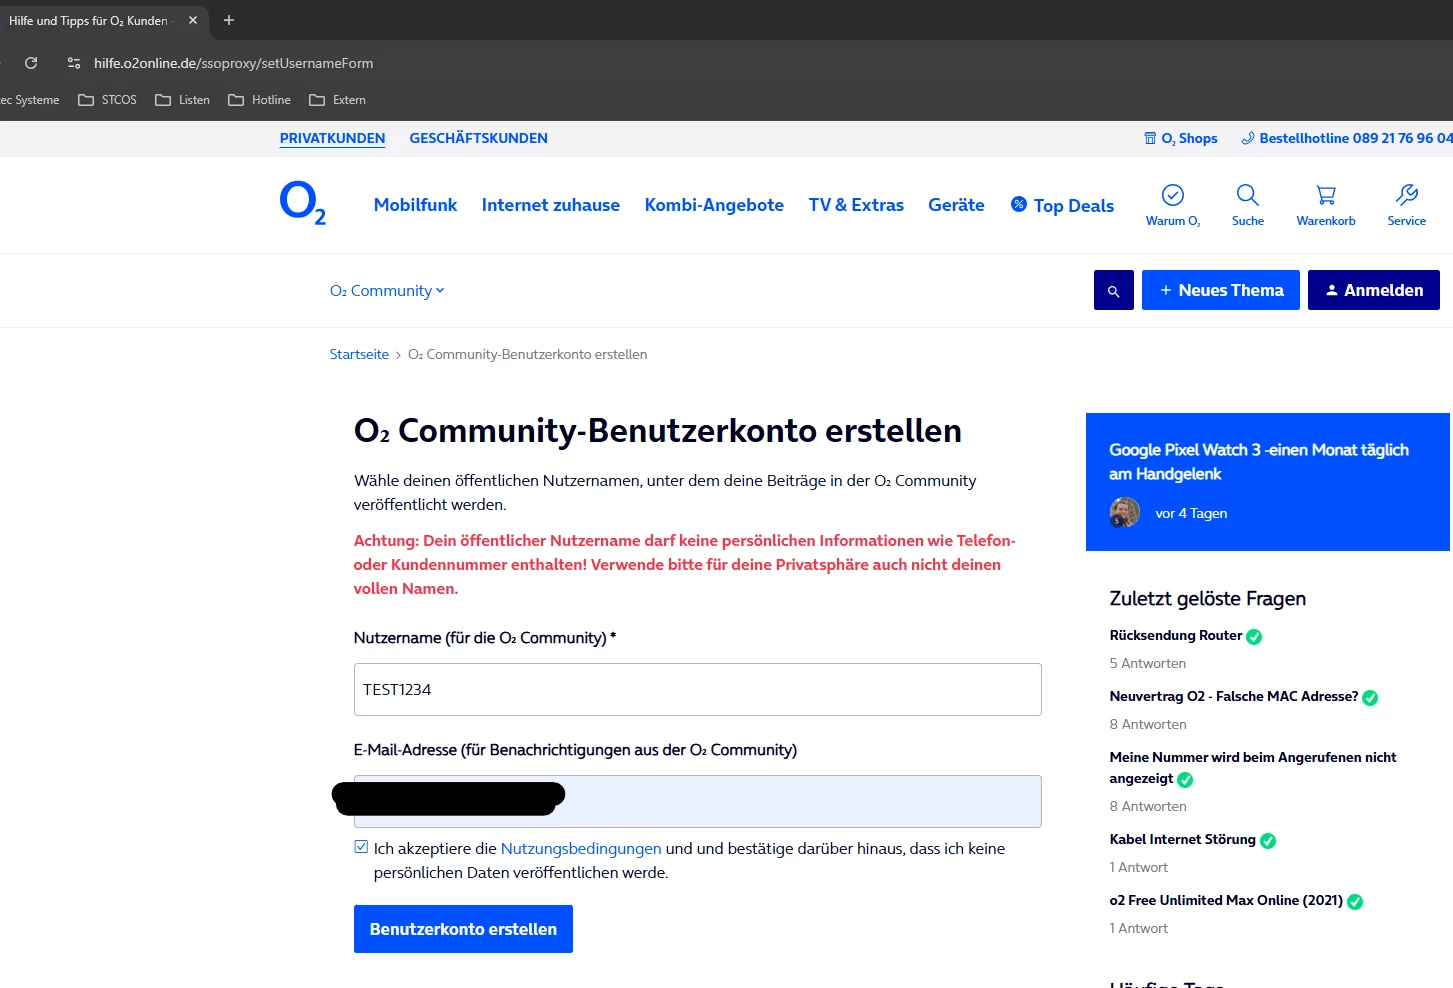Click the author avatar in Google Pixel Watch card
Screen dimensions: 1453x988
point(1125,512)
